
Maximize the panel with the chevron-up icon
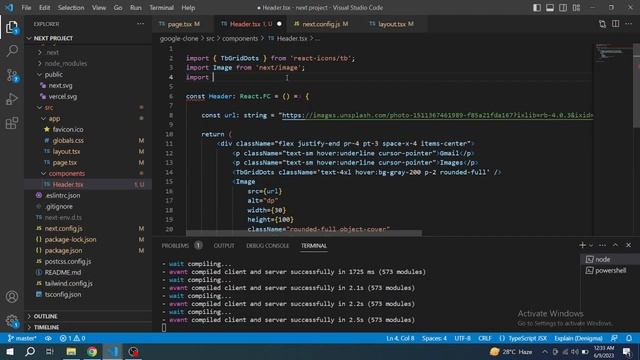[x=616, y=245]
